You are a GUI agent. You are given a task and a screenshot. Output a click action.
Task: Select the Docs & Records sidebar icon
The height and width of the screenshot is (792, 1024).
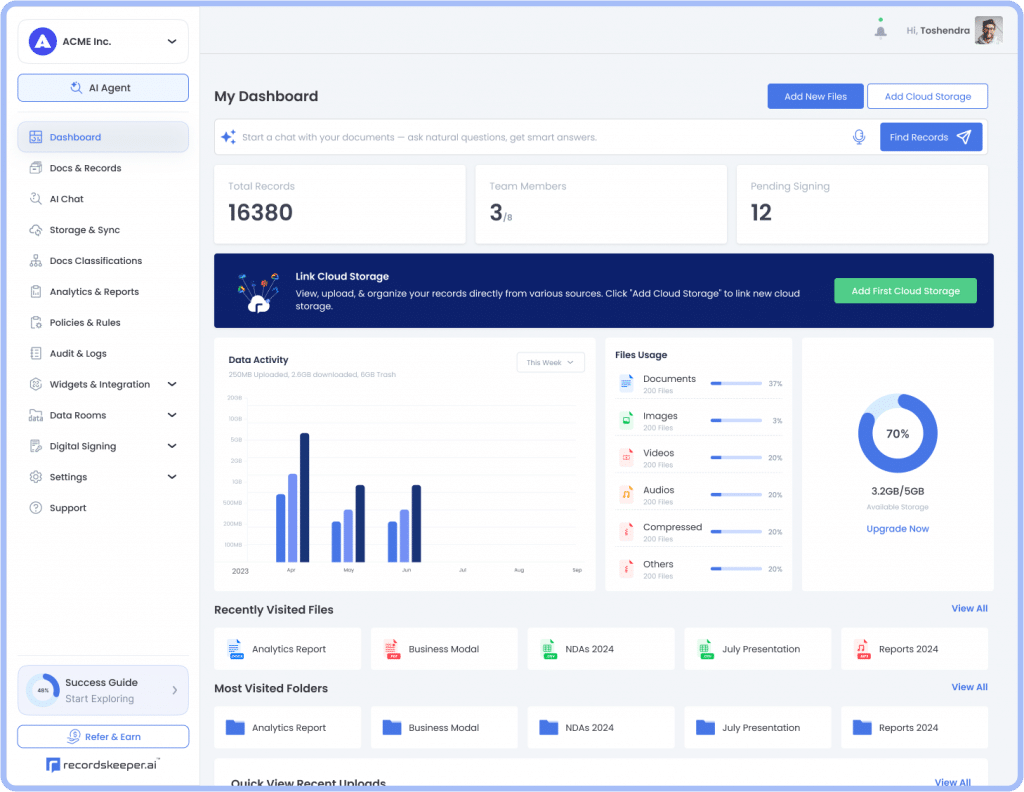point(34,167)
